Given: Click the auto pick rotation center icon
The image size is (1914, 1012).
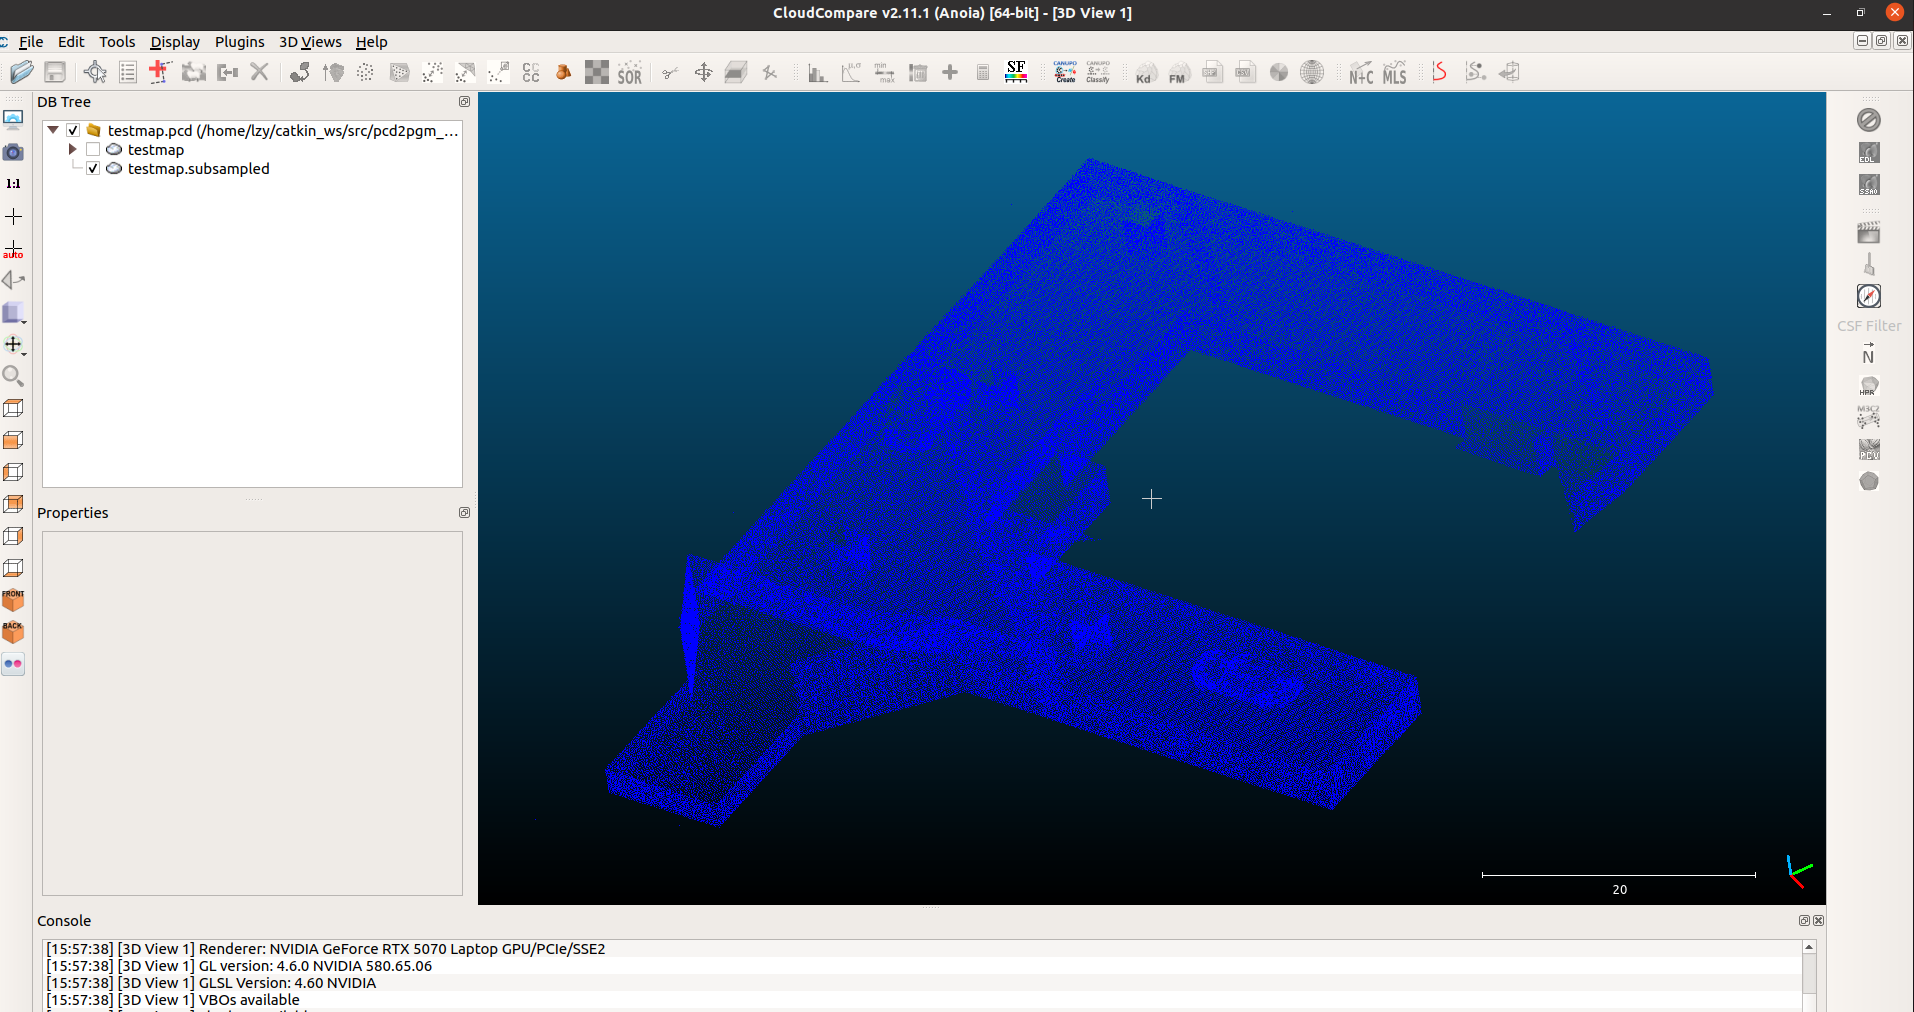Looking at the screenshot, I should 13,248.
